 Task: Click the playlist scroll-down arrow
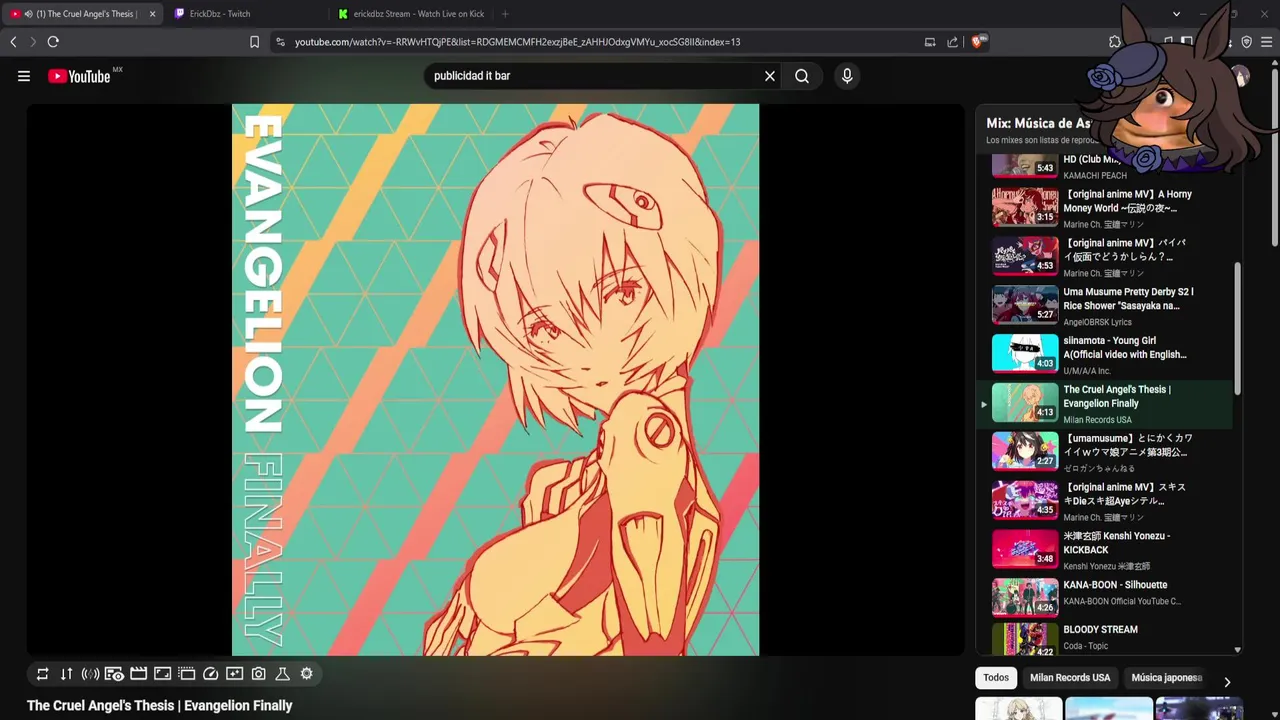pyautogui.click(x=1238, y=650)
